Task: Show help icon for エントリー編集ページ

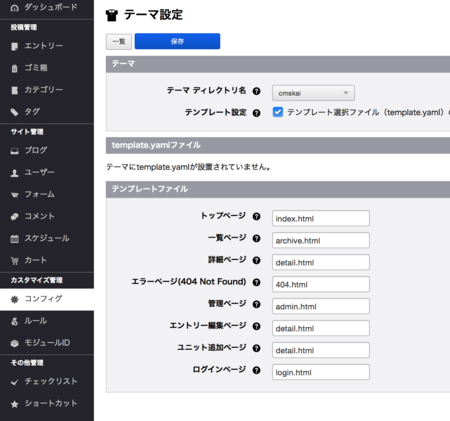Action: (256, 326)
